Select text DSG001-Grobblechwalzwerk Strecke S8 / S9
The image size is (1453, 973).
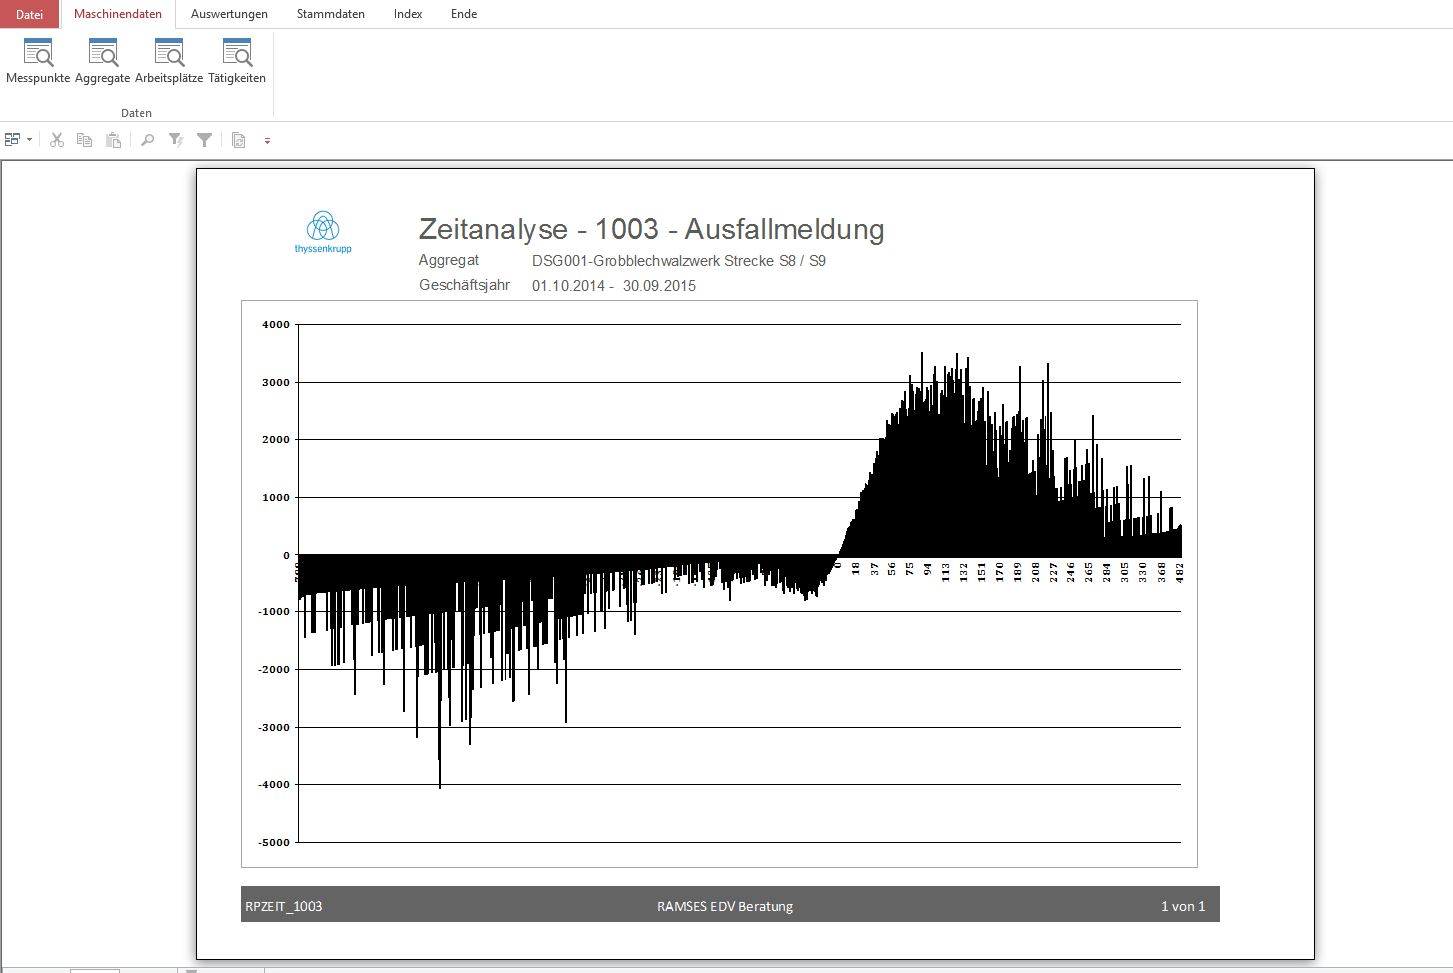coord(679,261)
